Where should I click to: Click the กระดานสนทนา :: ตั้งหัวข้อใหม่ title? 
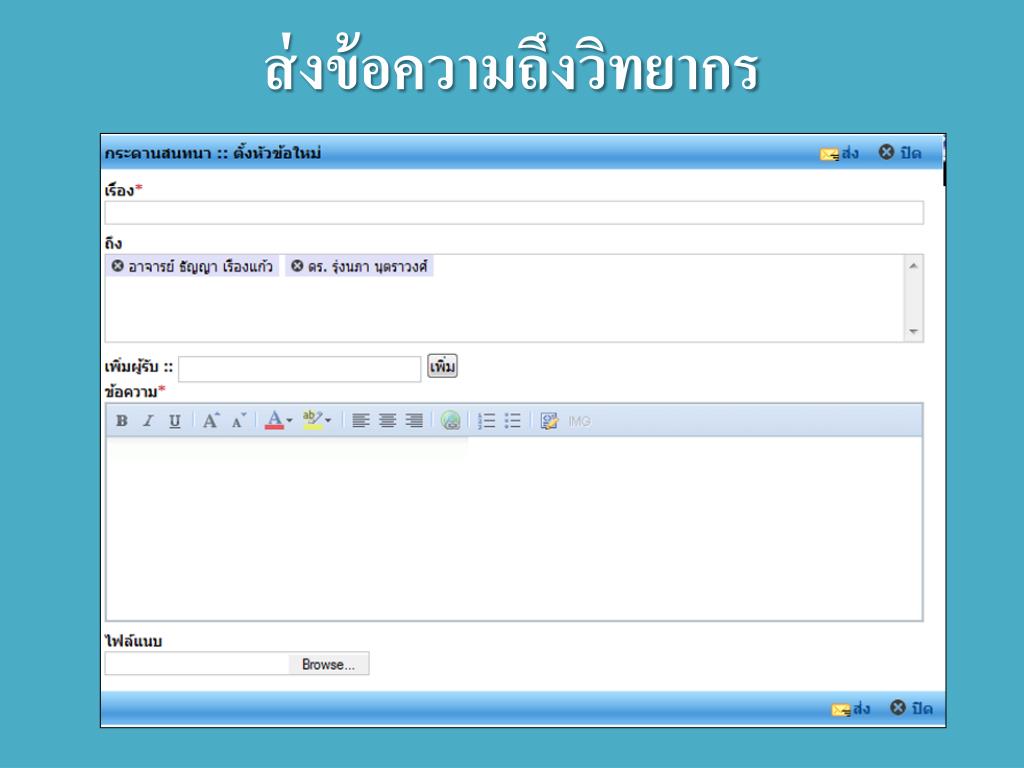coord(213,153)
